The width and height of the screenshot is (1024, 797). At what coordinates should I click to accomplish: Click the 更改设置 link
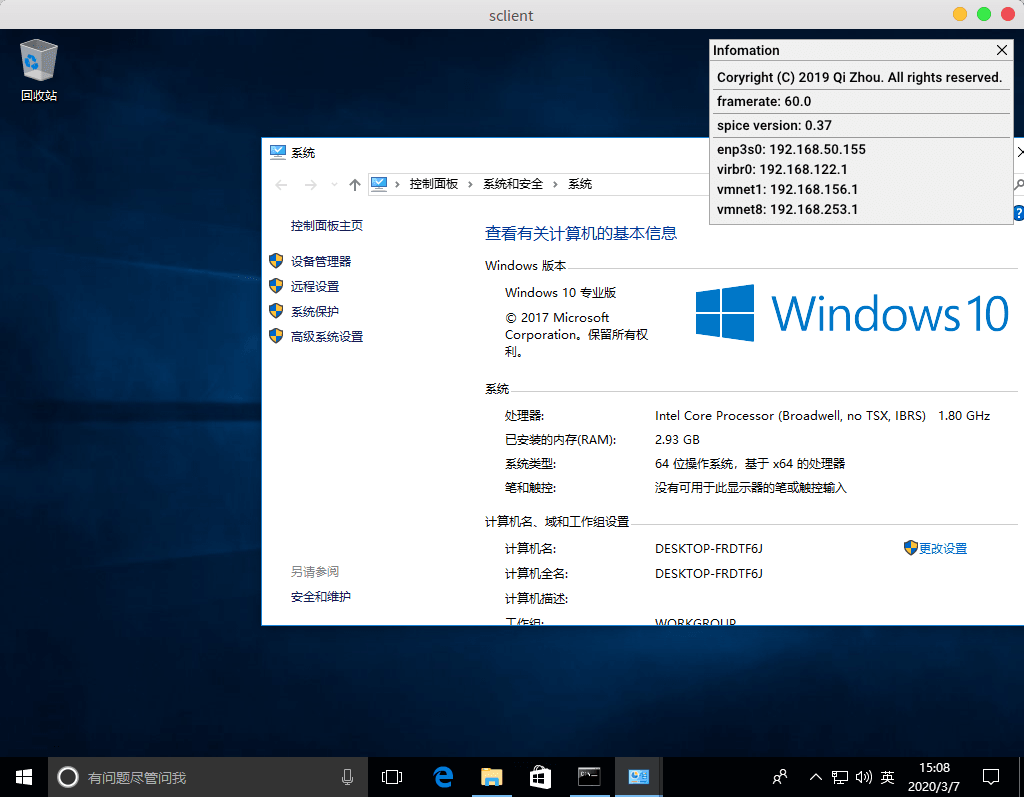pyautogui.click(x=942, y=548)
